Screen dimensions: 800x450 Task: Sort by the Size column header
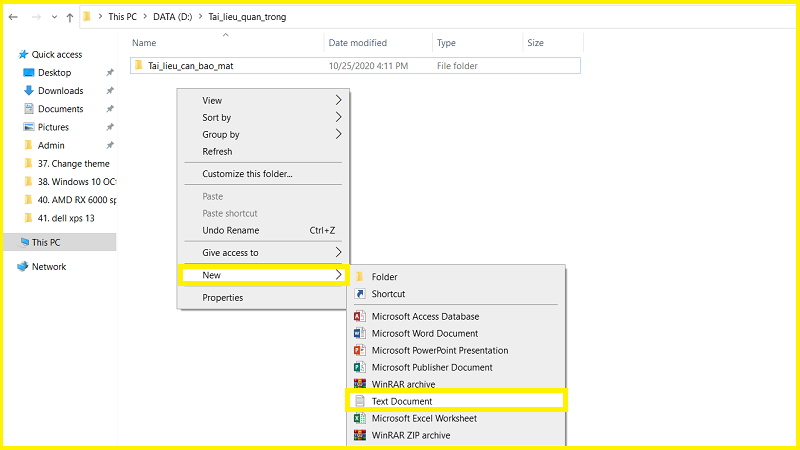[x=535, y=43]
